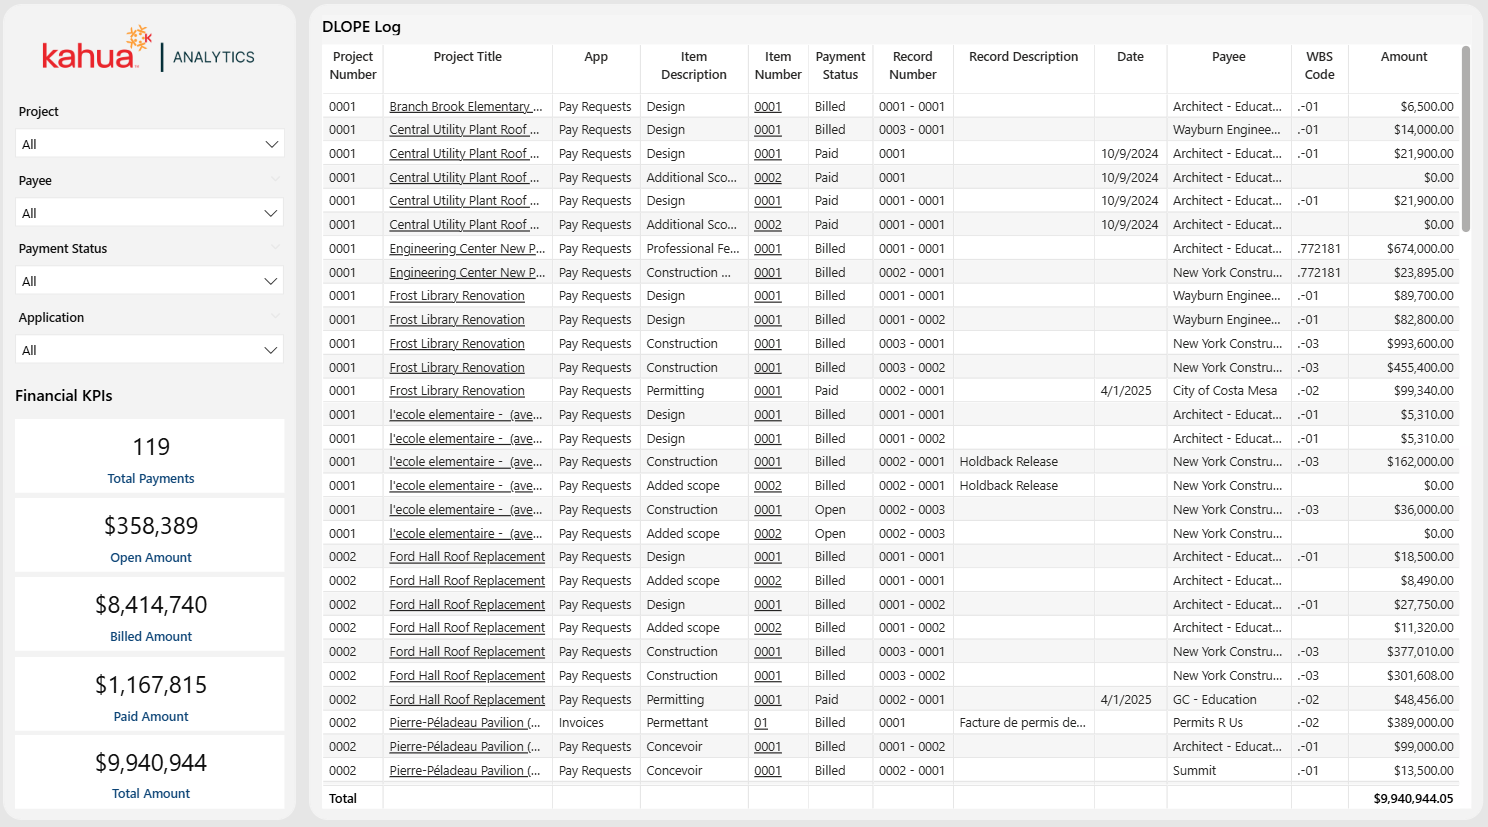Open the Branch Brook Elementary project link
Screen dimensions: 1488x827
point(465,107)
